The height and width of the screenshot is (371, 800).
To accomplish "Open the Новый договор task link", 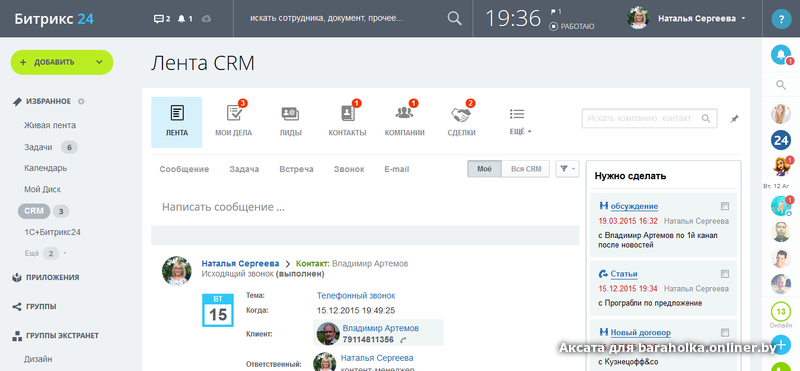I will [x=640, y=333].
